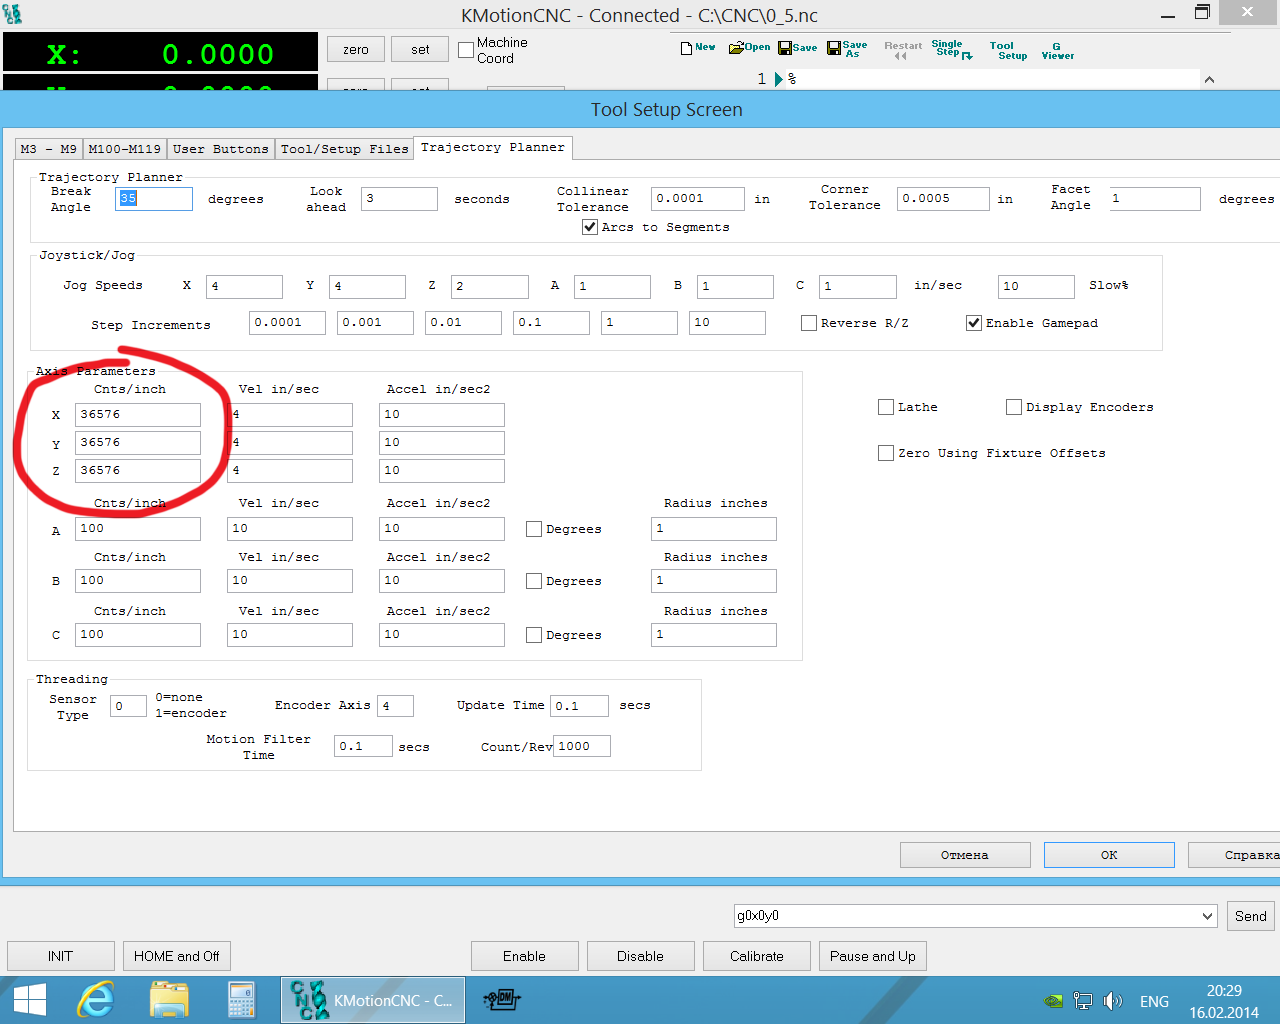Click the Save toolbar icon
Screen dimensions: 1280x1024
click(797, 48)
